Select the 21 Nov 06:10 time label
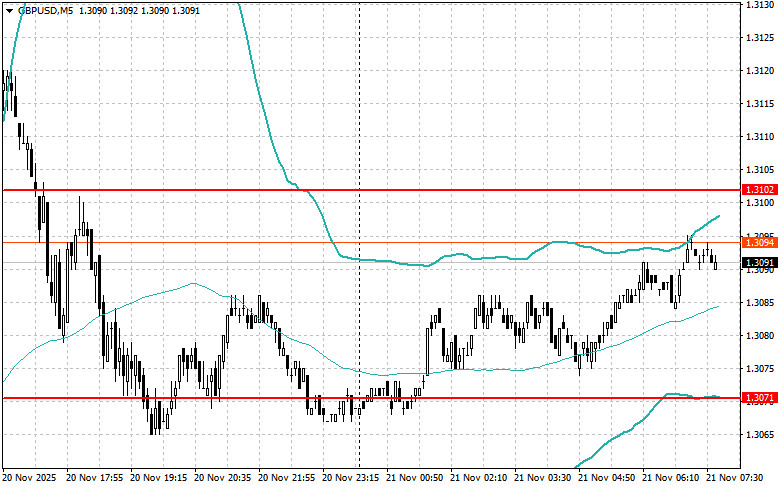The image size is (781, 489). click(671, 478)
